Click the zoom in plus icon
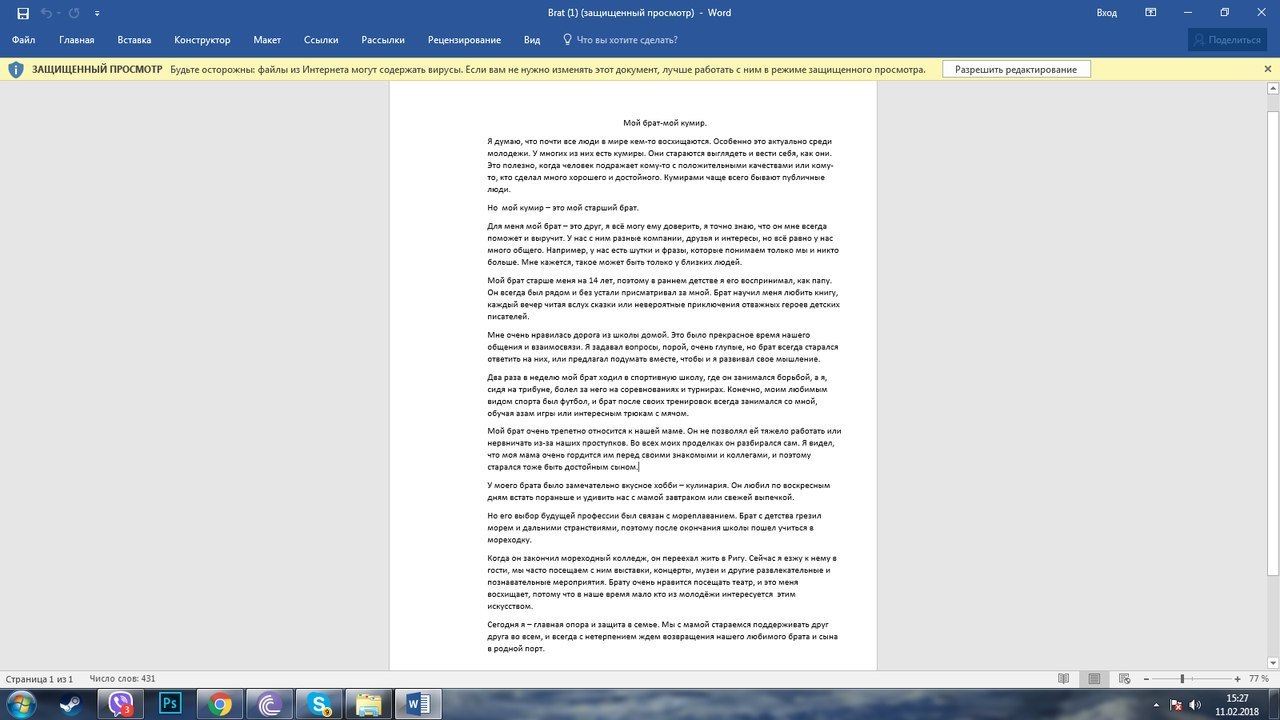This screenshot has width=1280, height=720. tap(1238, 679)
